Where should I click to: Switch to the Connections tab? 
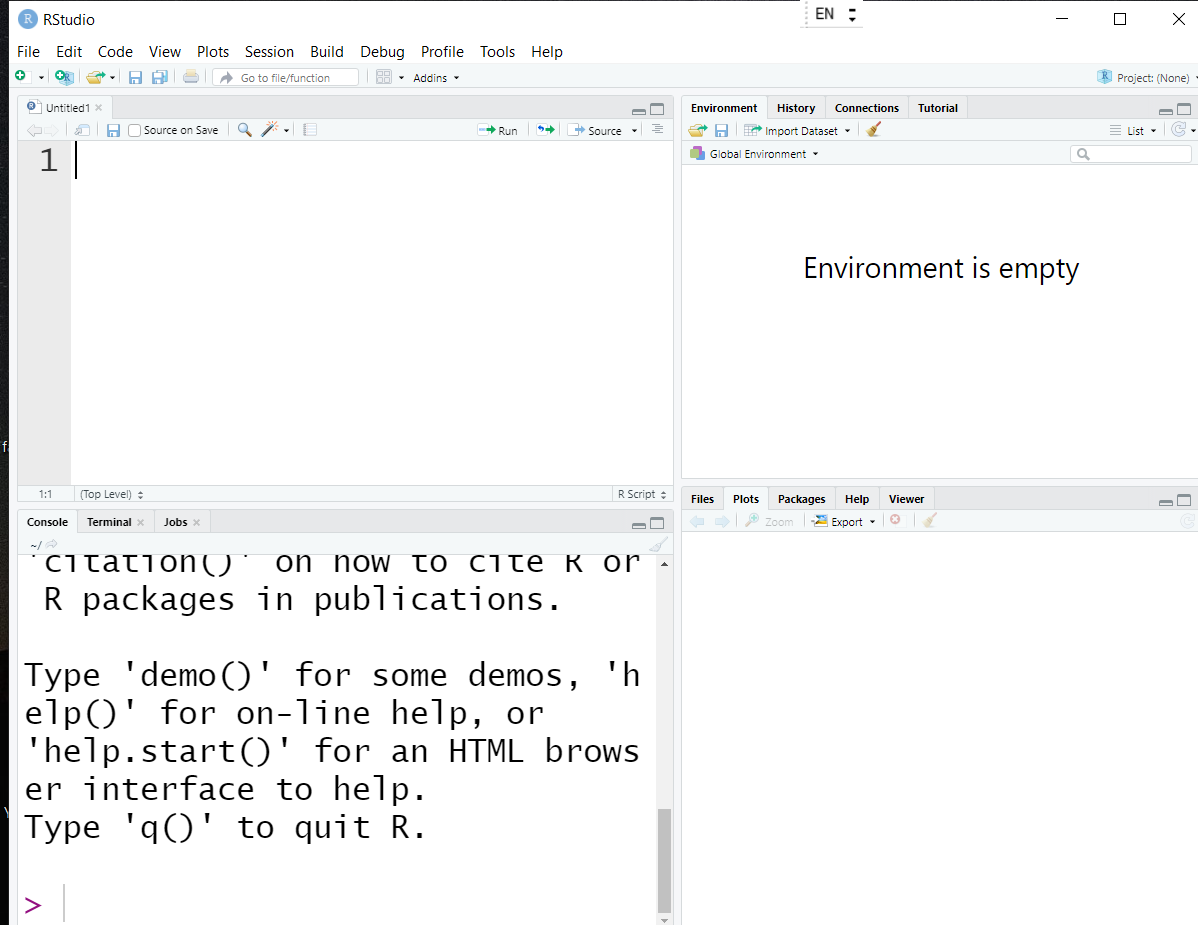point(866,108)
